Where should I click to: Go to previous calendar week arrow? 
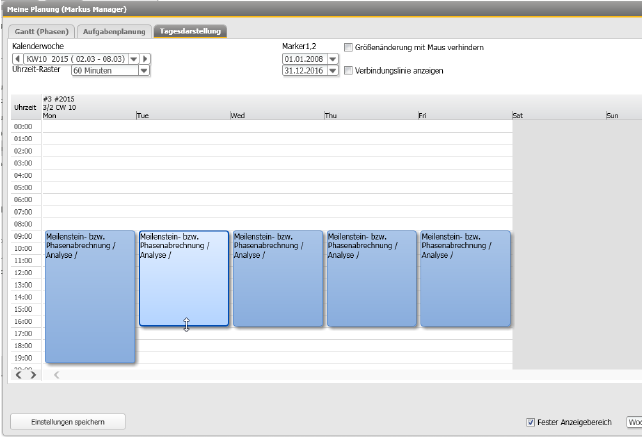[x=17, y=59]
